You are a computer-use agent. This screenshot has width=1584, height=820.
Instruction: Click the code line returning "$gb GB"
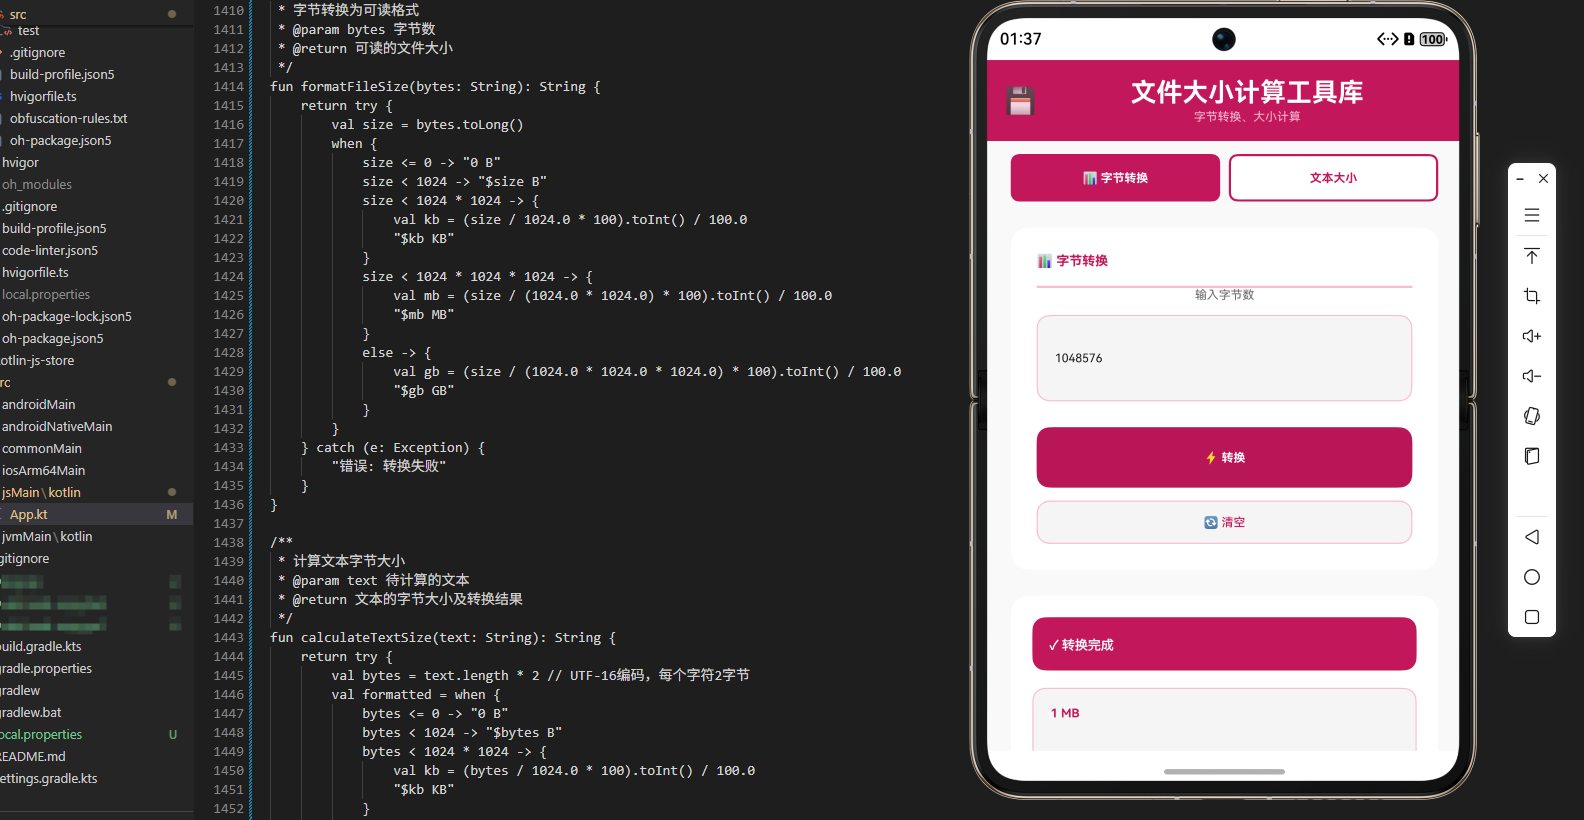tap(424, 391)
